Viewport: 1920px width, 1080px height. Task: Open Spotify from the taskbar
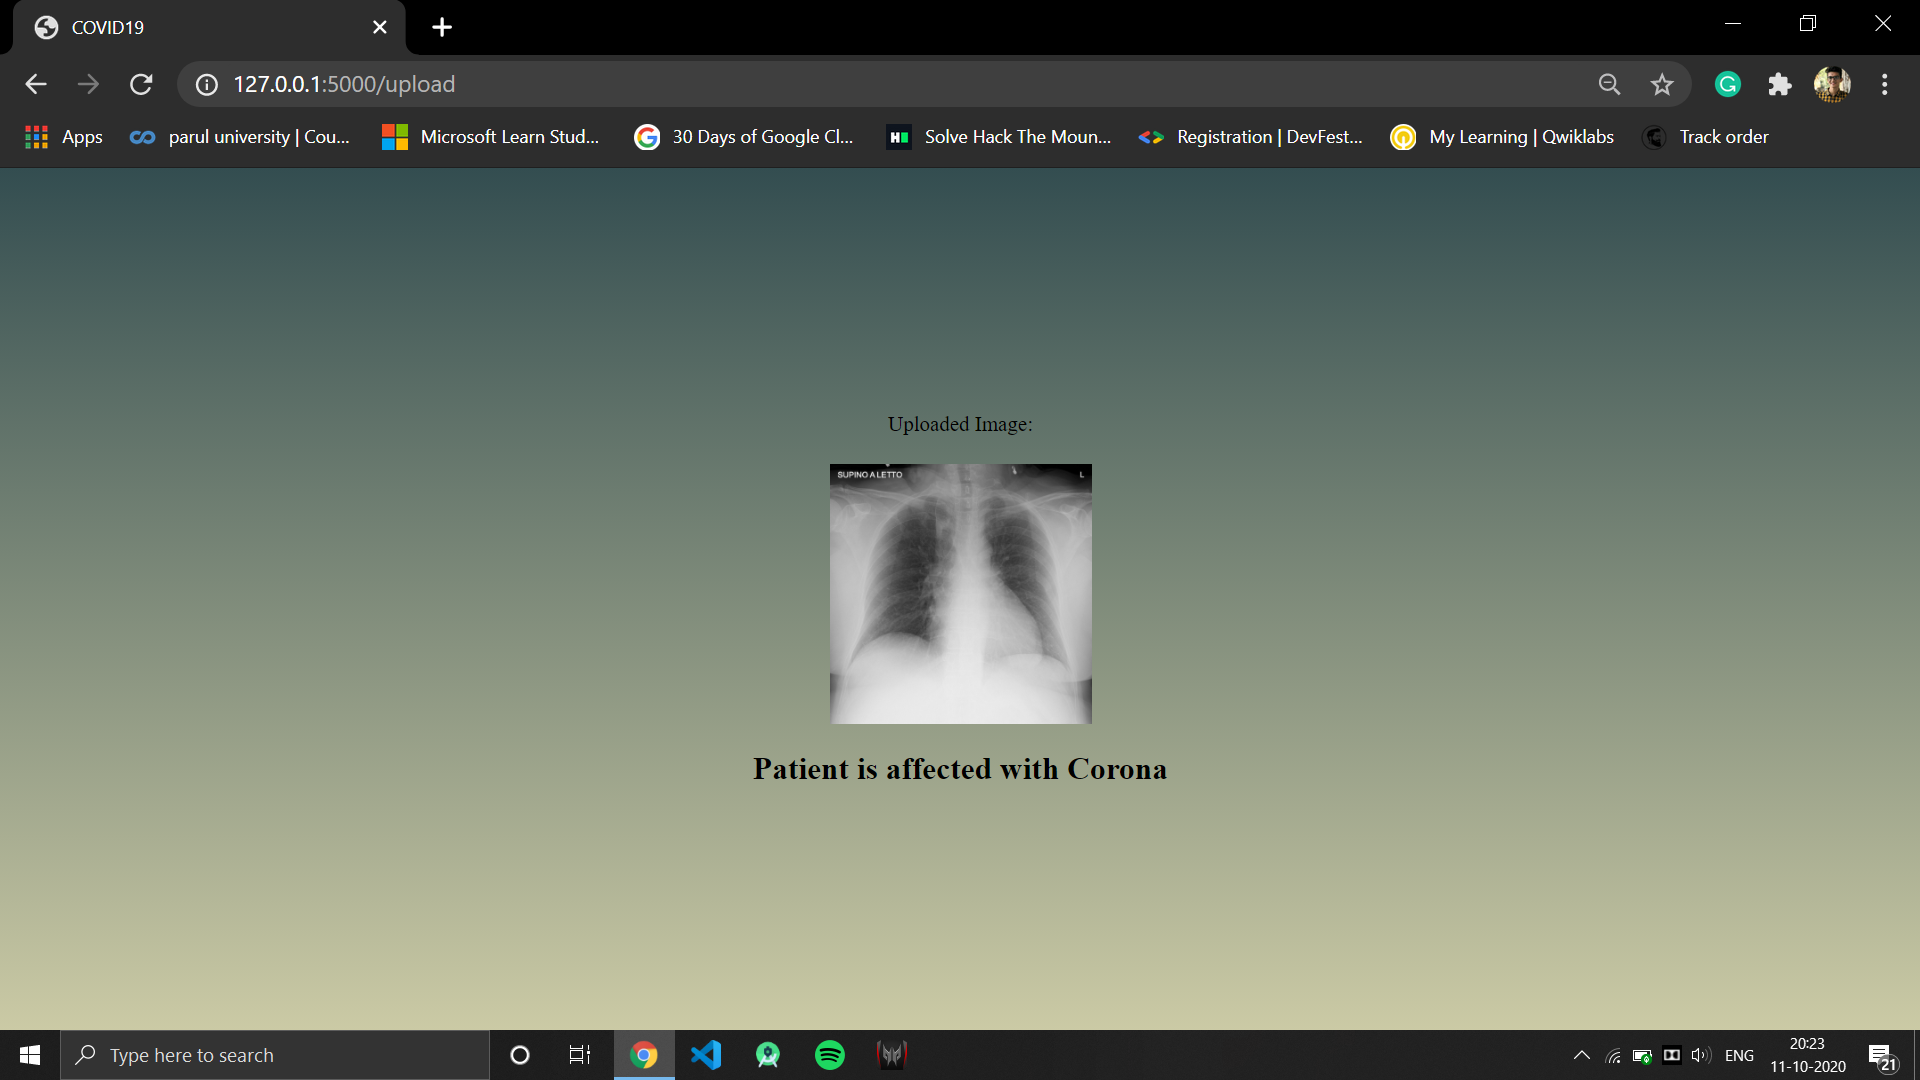point(830,1055)
